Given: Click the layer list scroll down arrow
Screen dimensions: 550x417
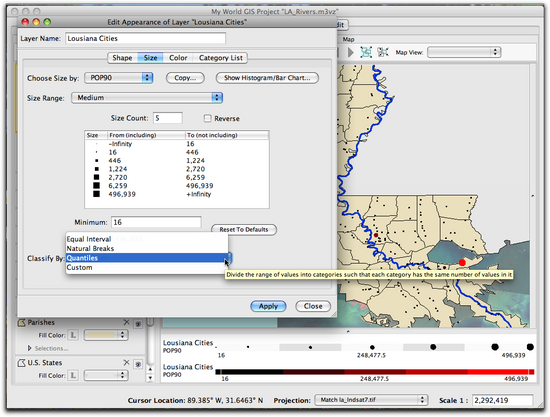Looking at the screenshot, I should 150,378.
